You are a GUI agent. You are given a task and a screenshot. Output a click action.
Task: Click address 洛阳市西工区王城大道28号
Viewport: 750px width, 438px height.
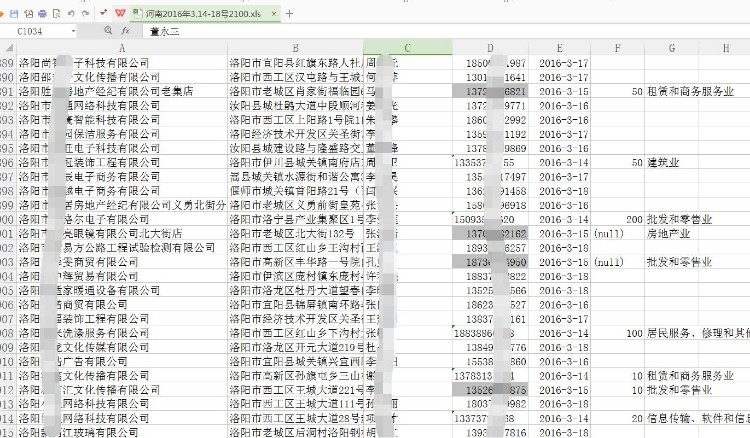[296, 418]
